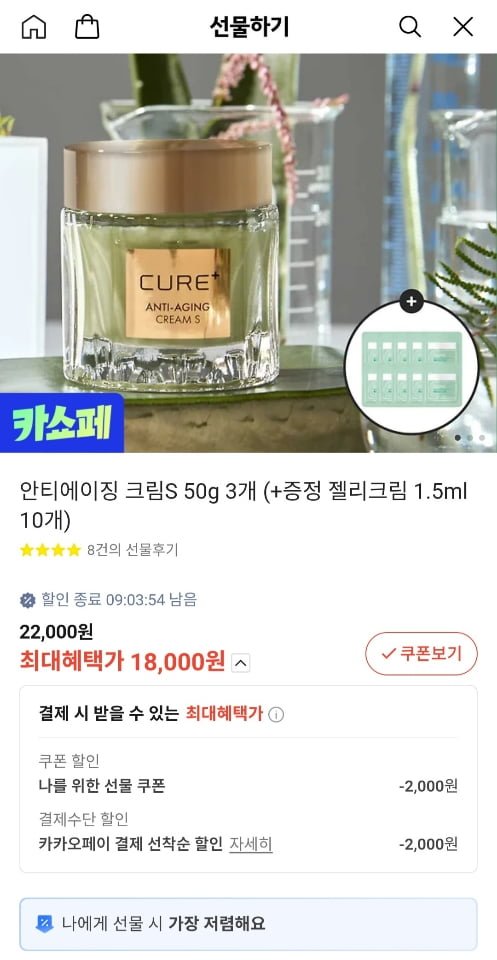Open search with magnifier icon
The width and height of the screenshot is (497, 960).
click(x=409, y=27)
